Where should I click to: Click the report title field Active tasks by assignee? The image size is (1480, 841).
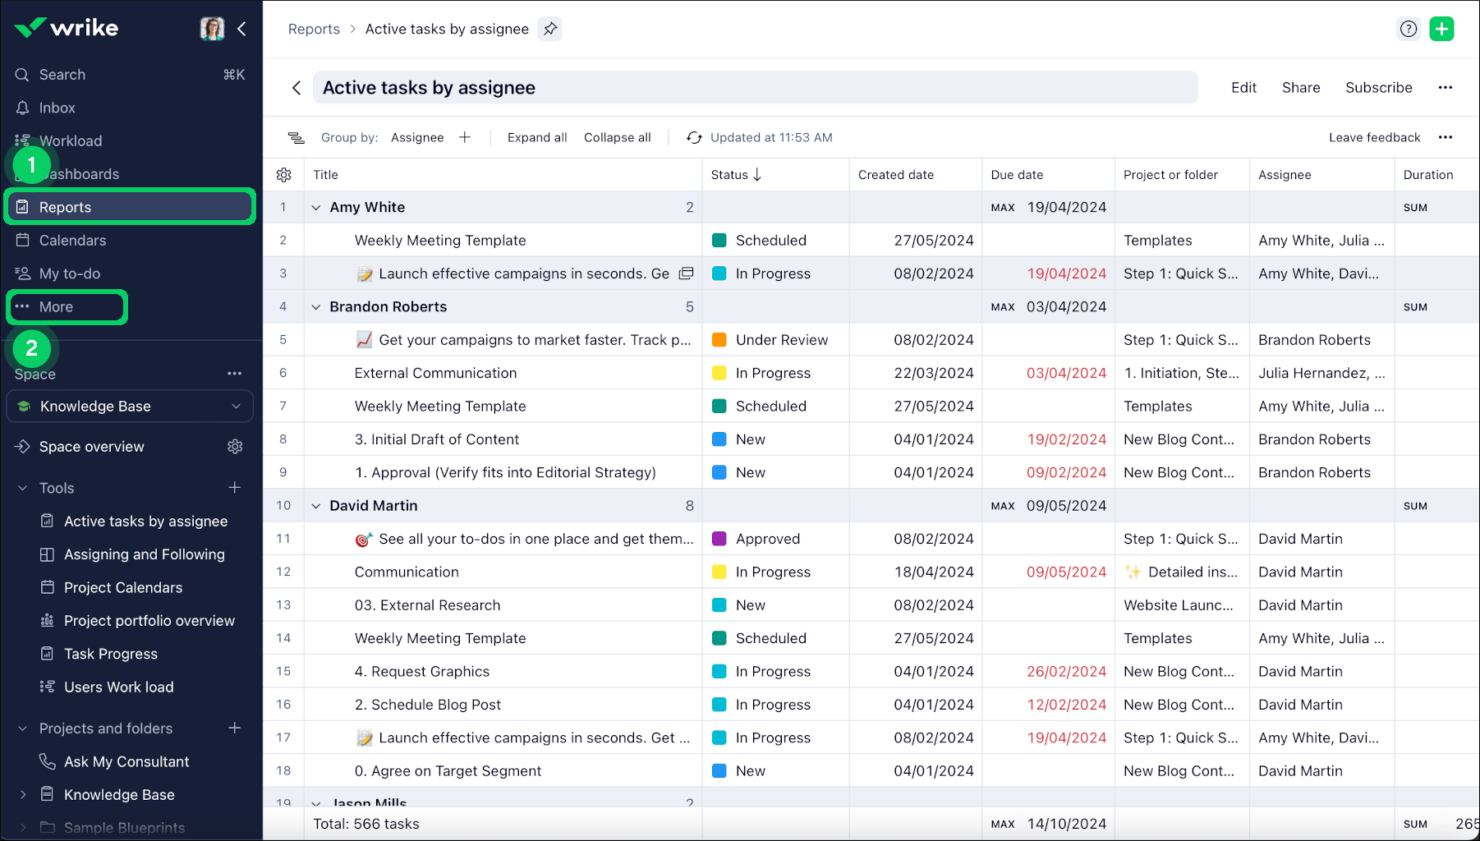(x=428, y=87)
